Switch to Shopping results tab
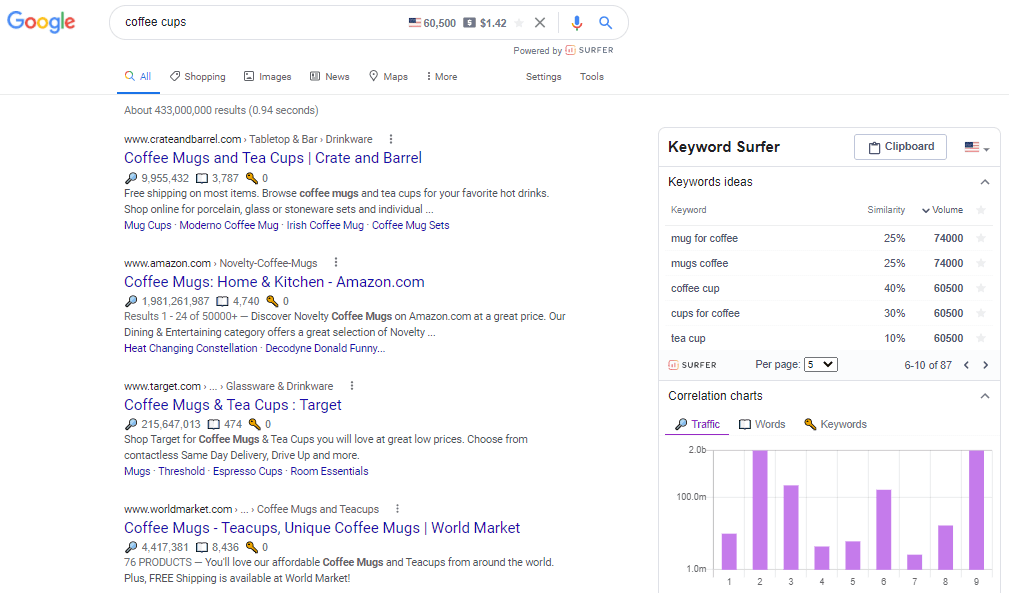 pos(198,77)
